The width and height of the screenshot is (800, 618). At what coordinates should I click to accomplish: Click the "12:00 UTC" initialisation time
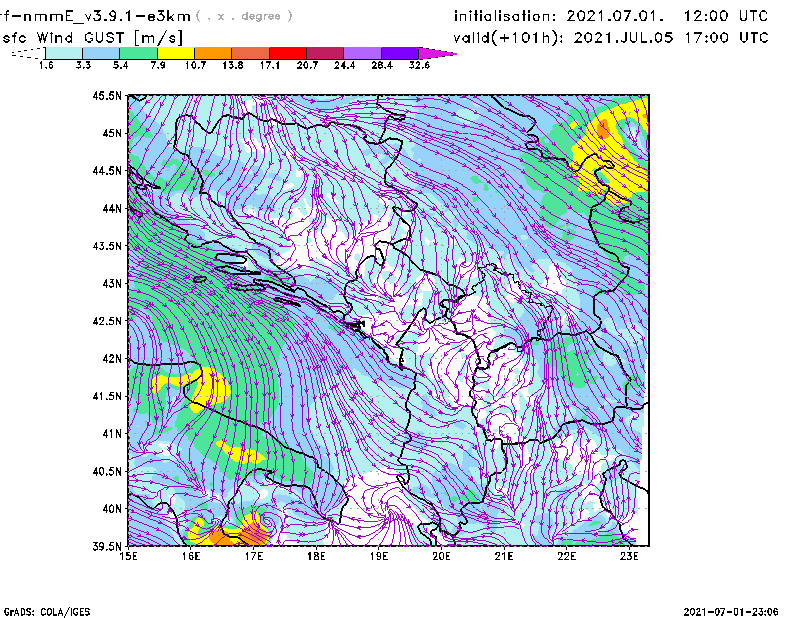726,16
